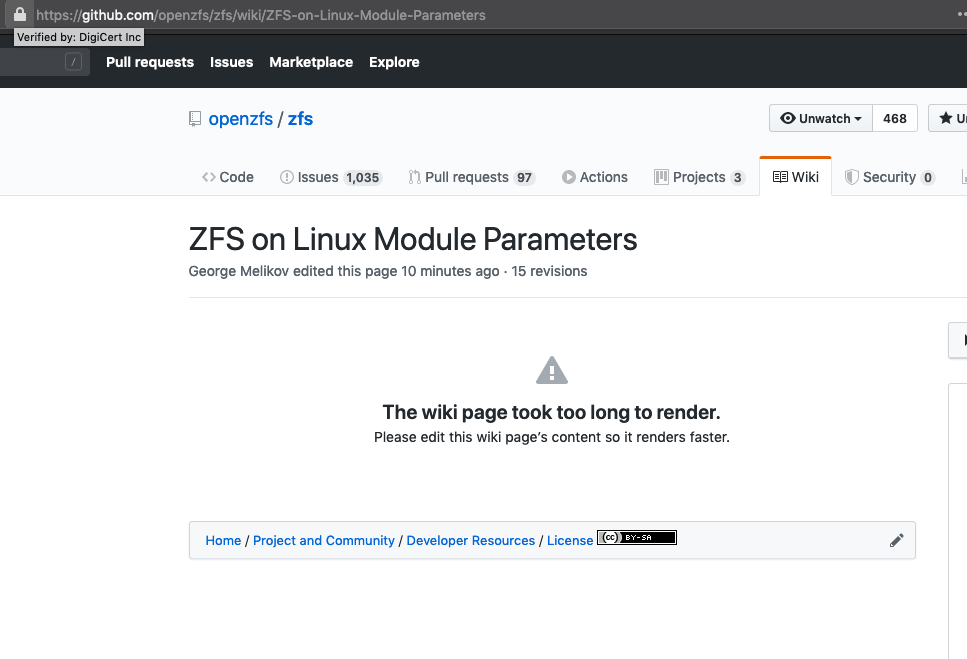Click the star button

[x=948, y=118]
